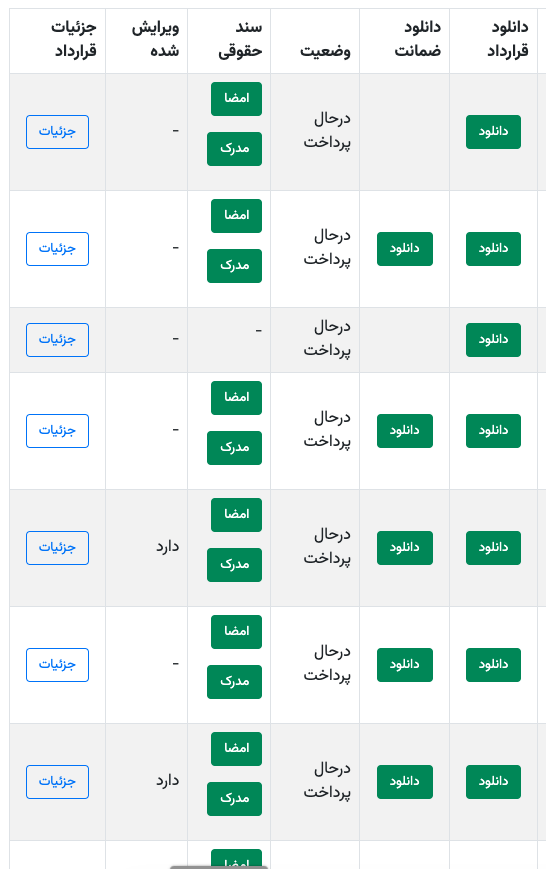Click وضعیت column header
This screenshot has height=869, width=546.
tap(325, 51)
